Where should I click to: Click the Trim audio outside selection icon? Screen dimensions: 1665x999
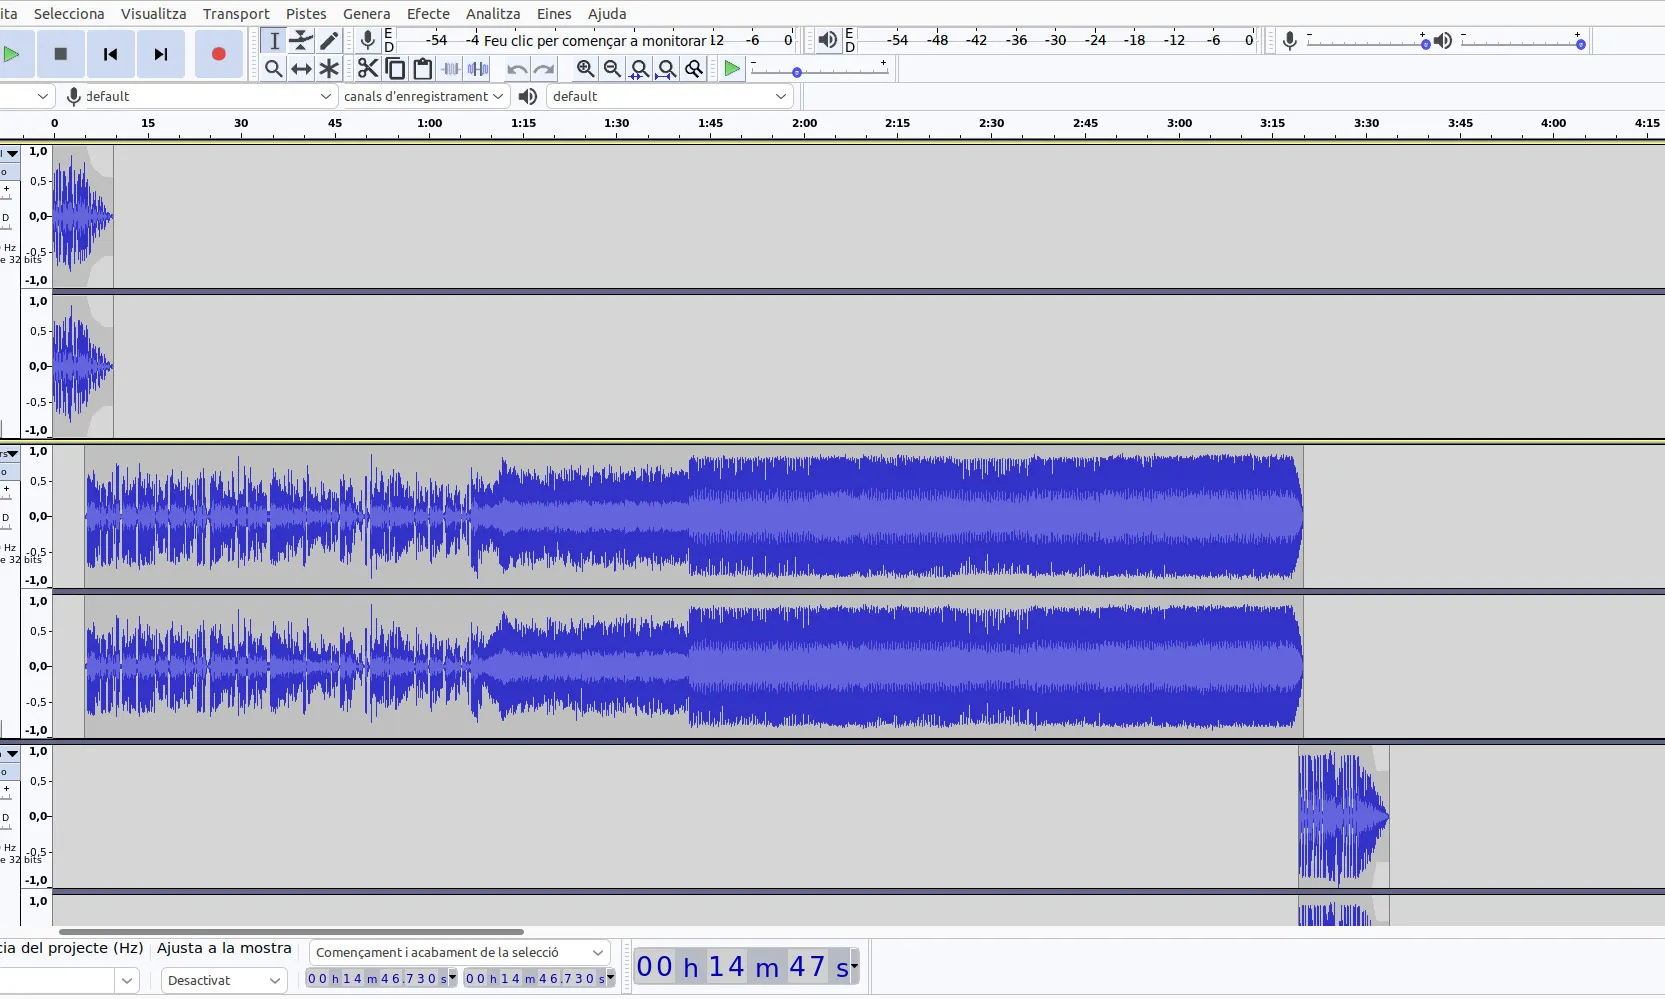pyautogui.click(x=451, y=68)
